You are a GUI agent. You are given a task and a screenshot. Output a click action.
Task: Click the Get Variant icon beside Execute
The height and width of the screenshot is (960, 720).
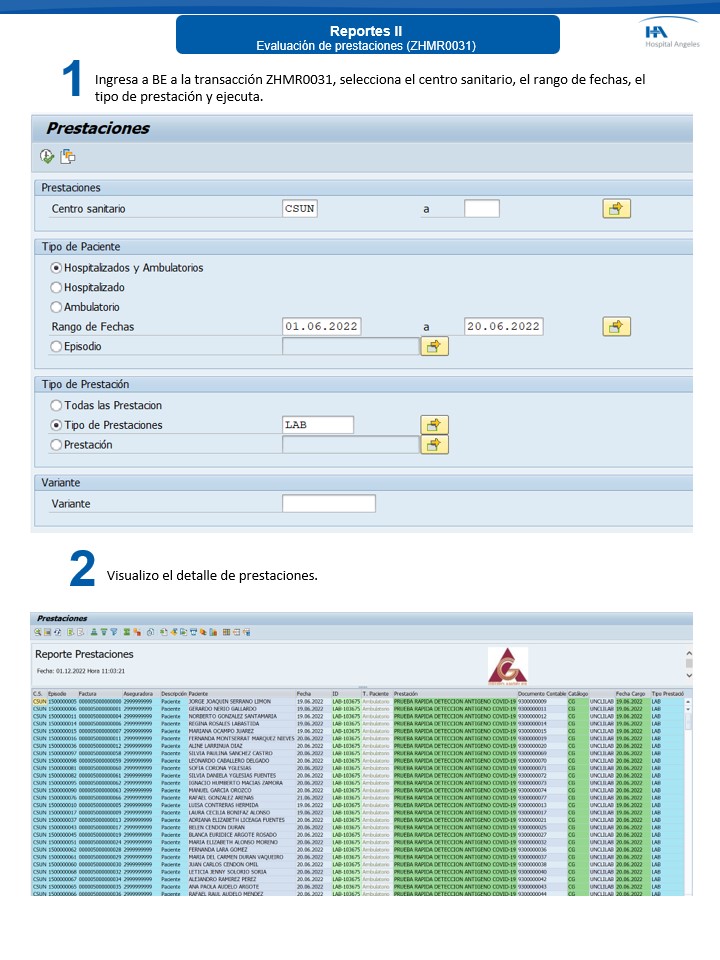[x=68, y=156]
